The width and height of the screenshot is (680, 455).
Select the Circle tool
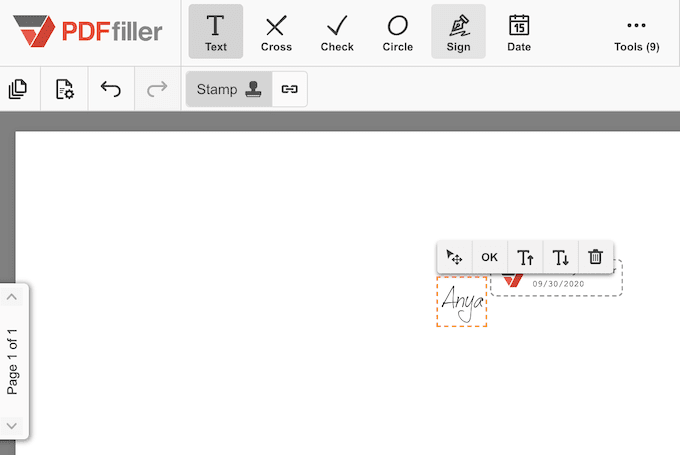coord(398,32)
